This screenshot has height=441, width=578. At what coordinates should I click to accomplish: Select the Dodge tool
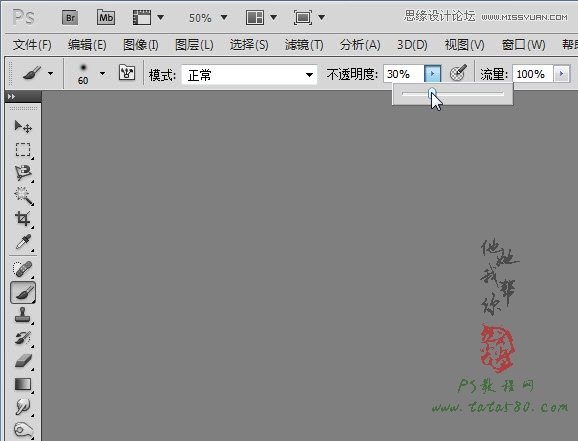click(x=23, y=430)
